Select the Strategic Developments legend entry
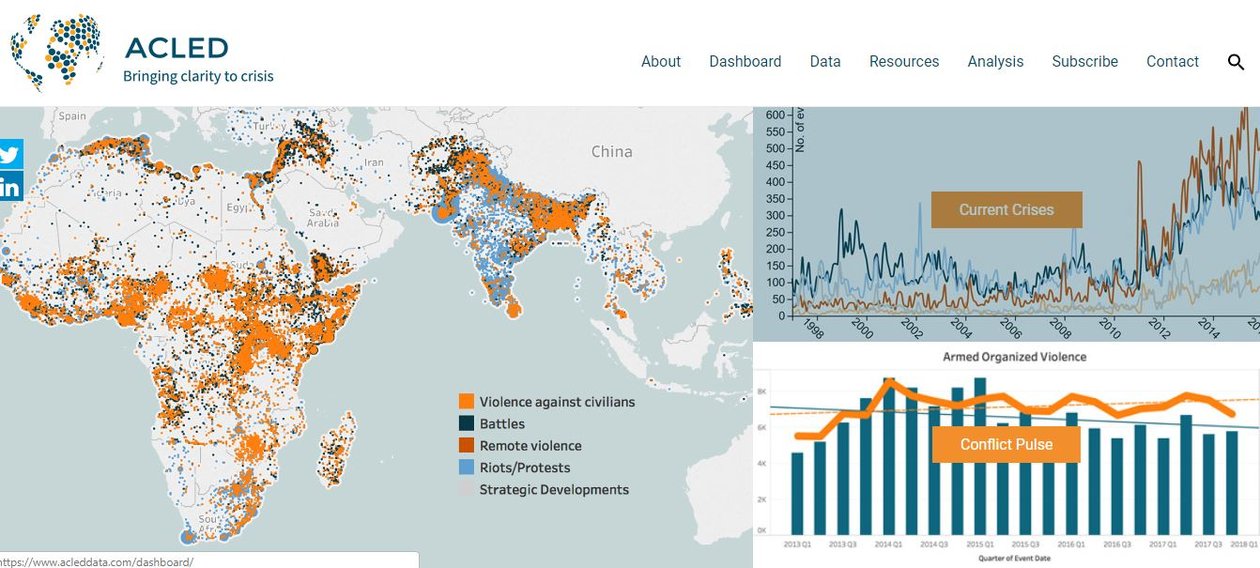 (553, 490)
